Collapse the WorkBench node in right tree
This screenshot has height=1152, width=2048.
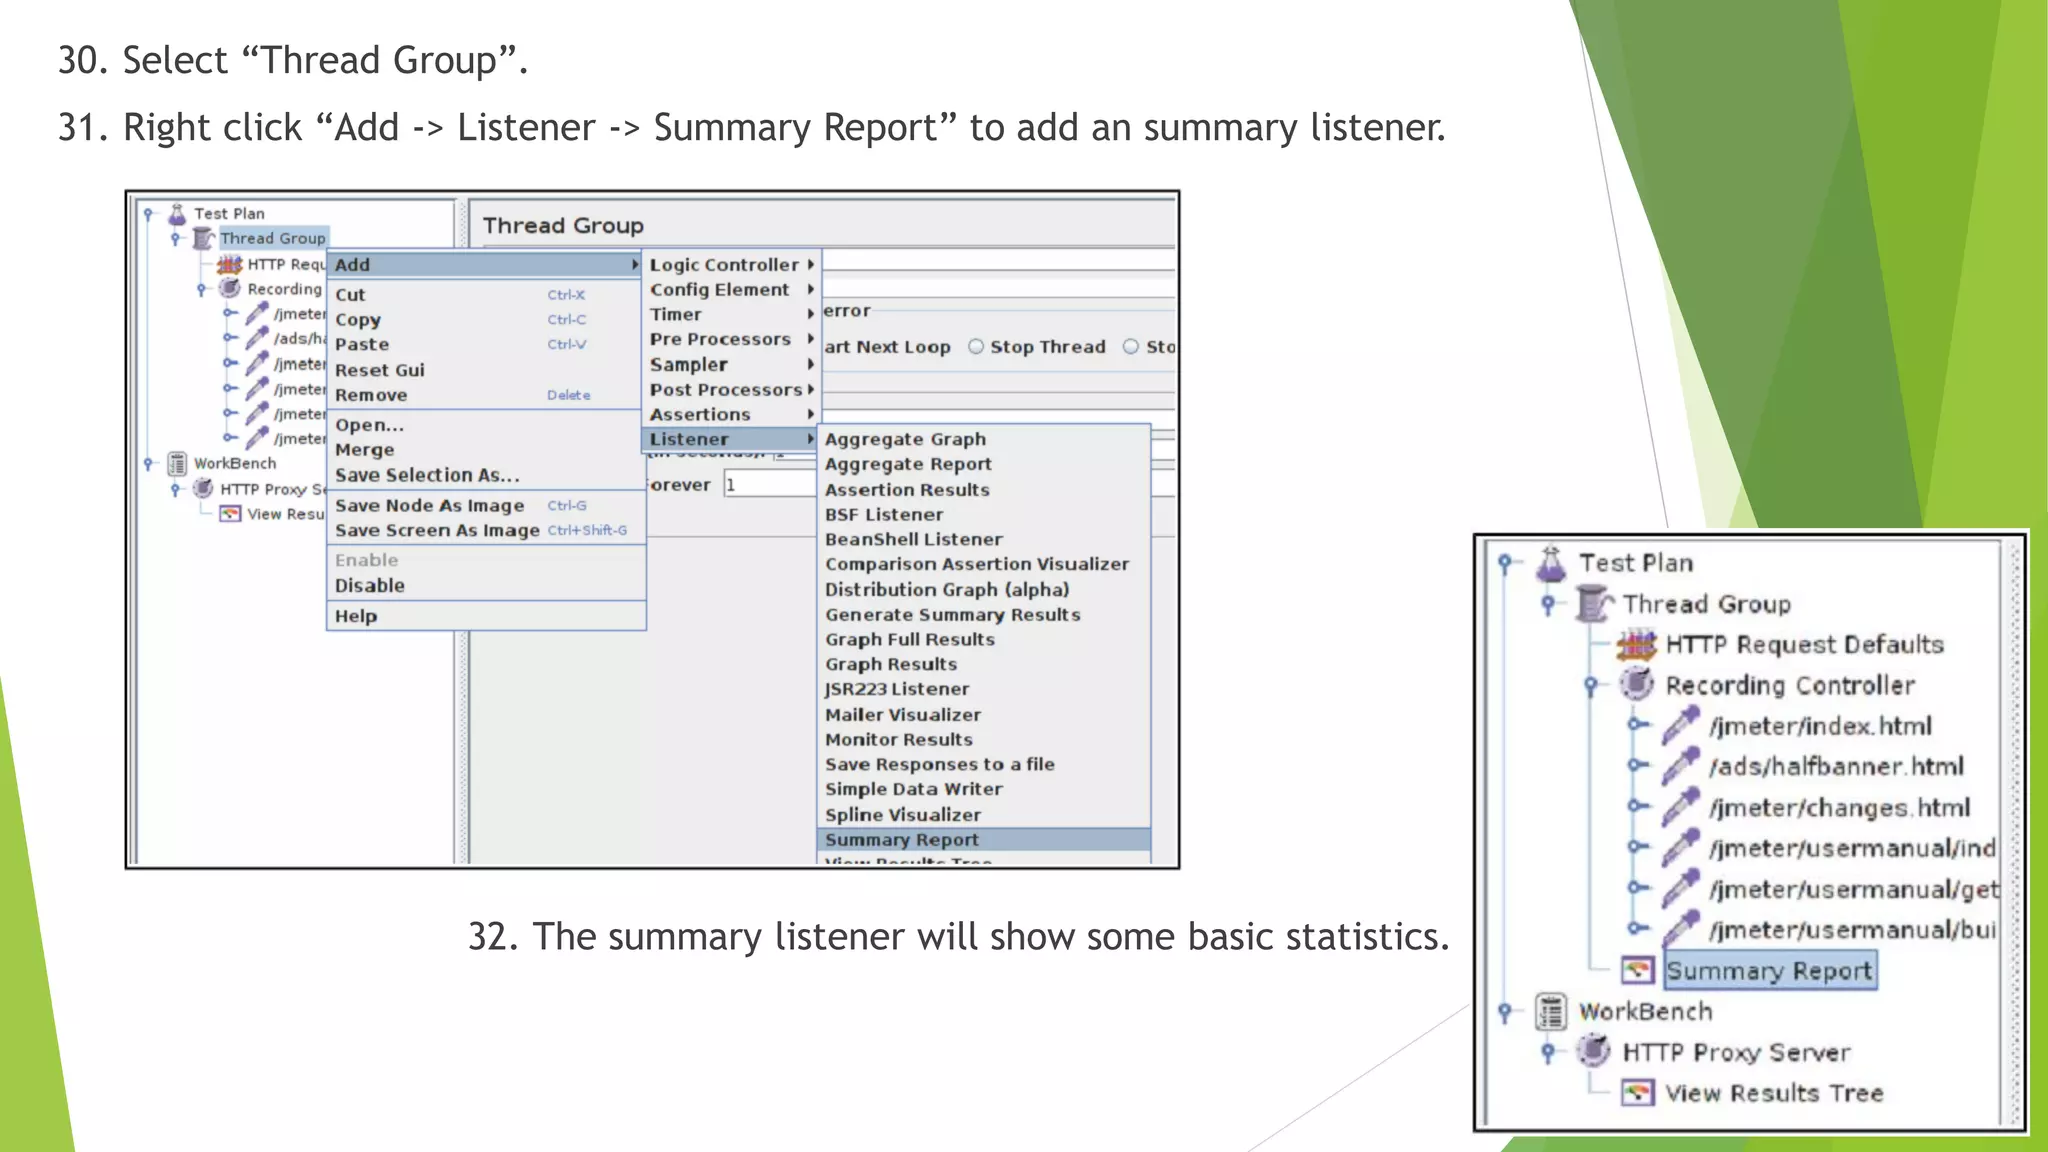pos(1506,1012)
